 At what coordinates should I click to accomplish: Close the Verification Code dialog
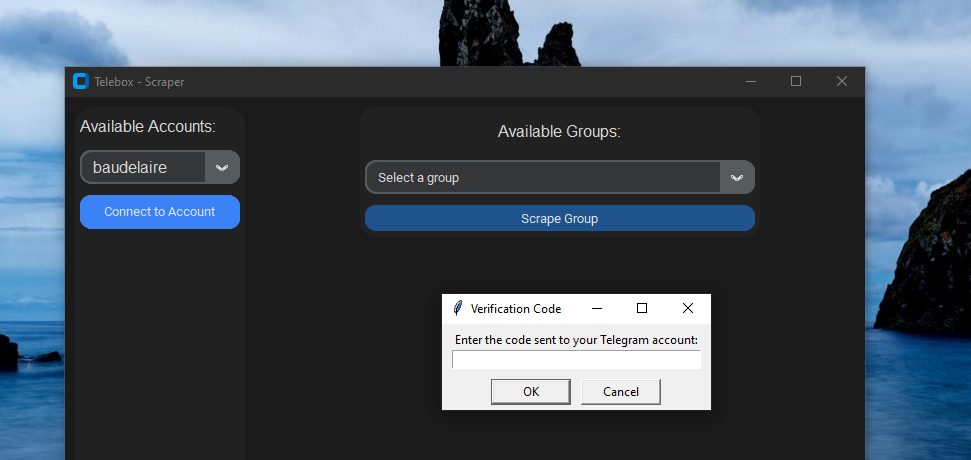(687, 308)
